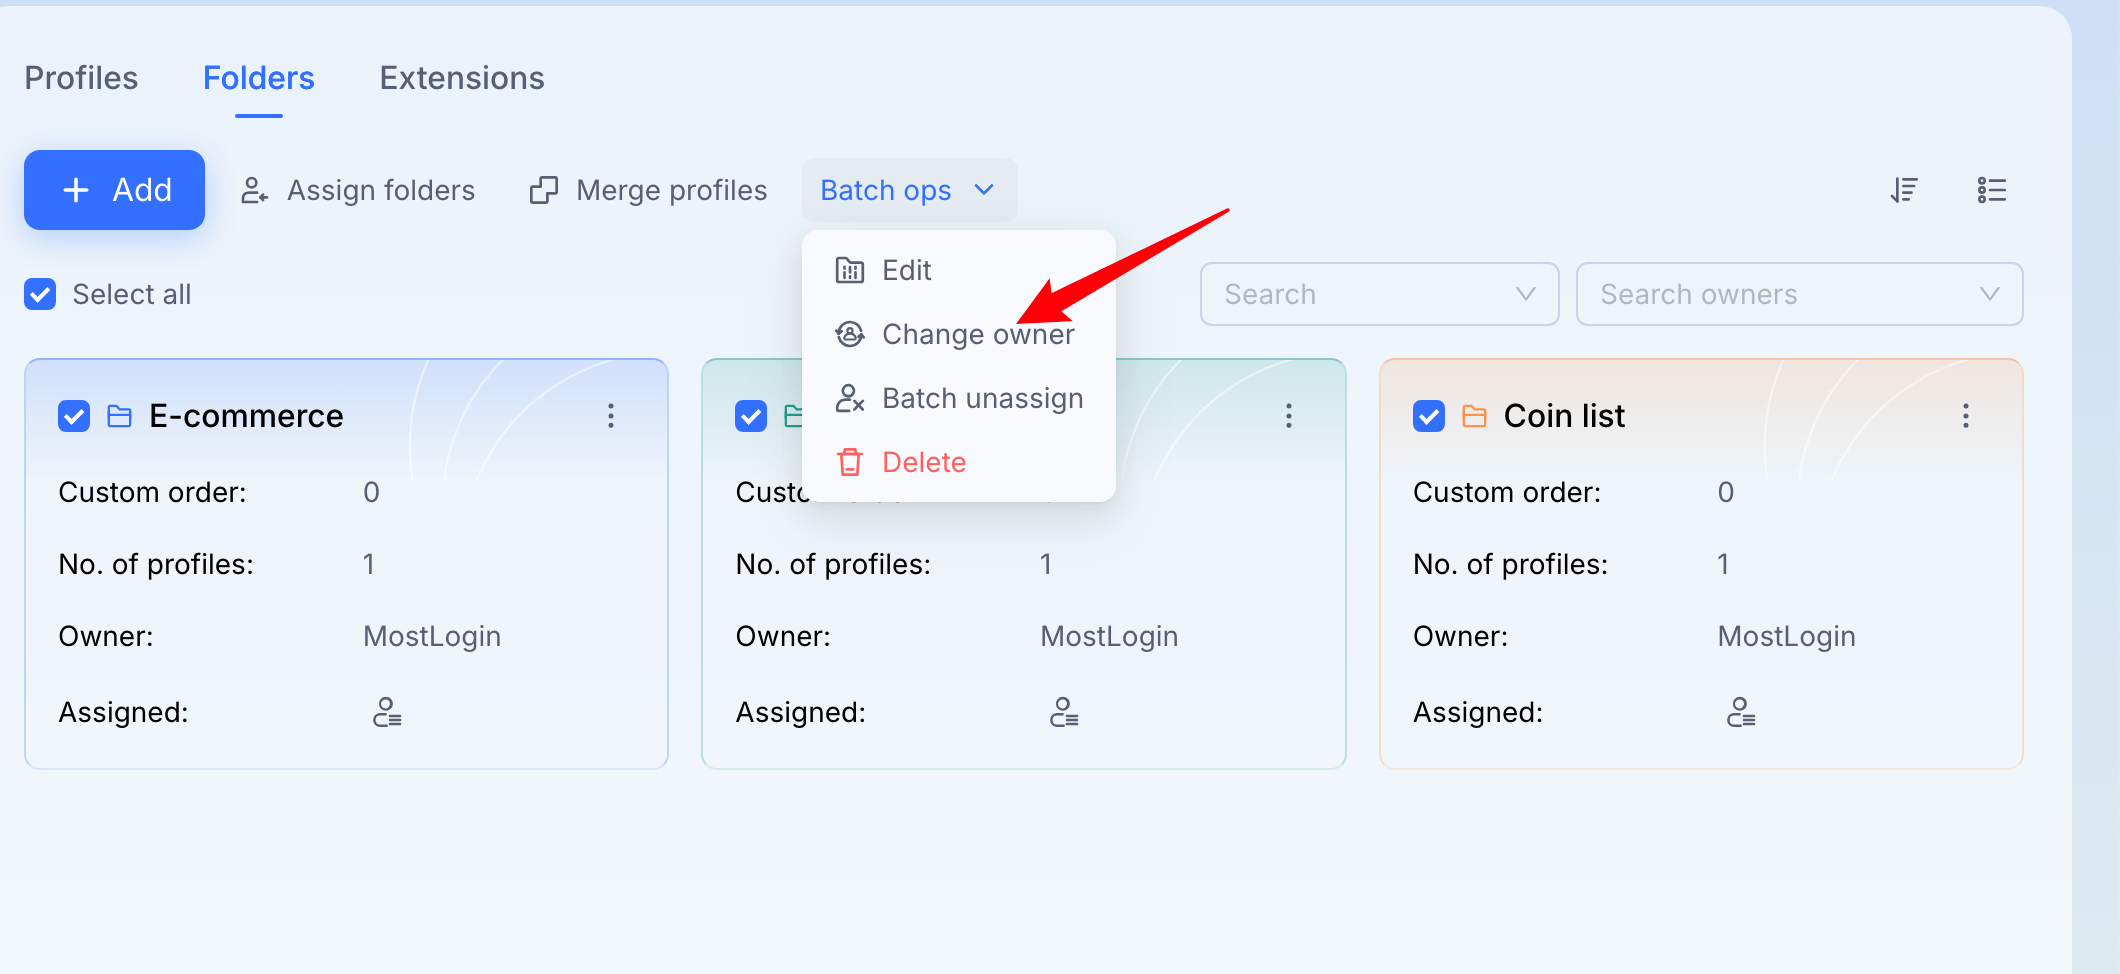Click the sort order icon
2120x974 pixels.
(x=1904, y=190)
